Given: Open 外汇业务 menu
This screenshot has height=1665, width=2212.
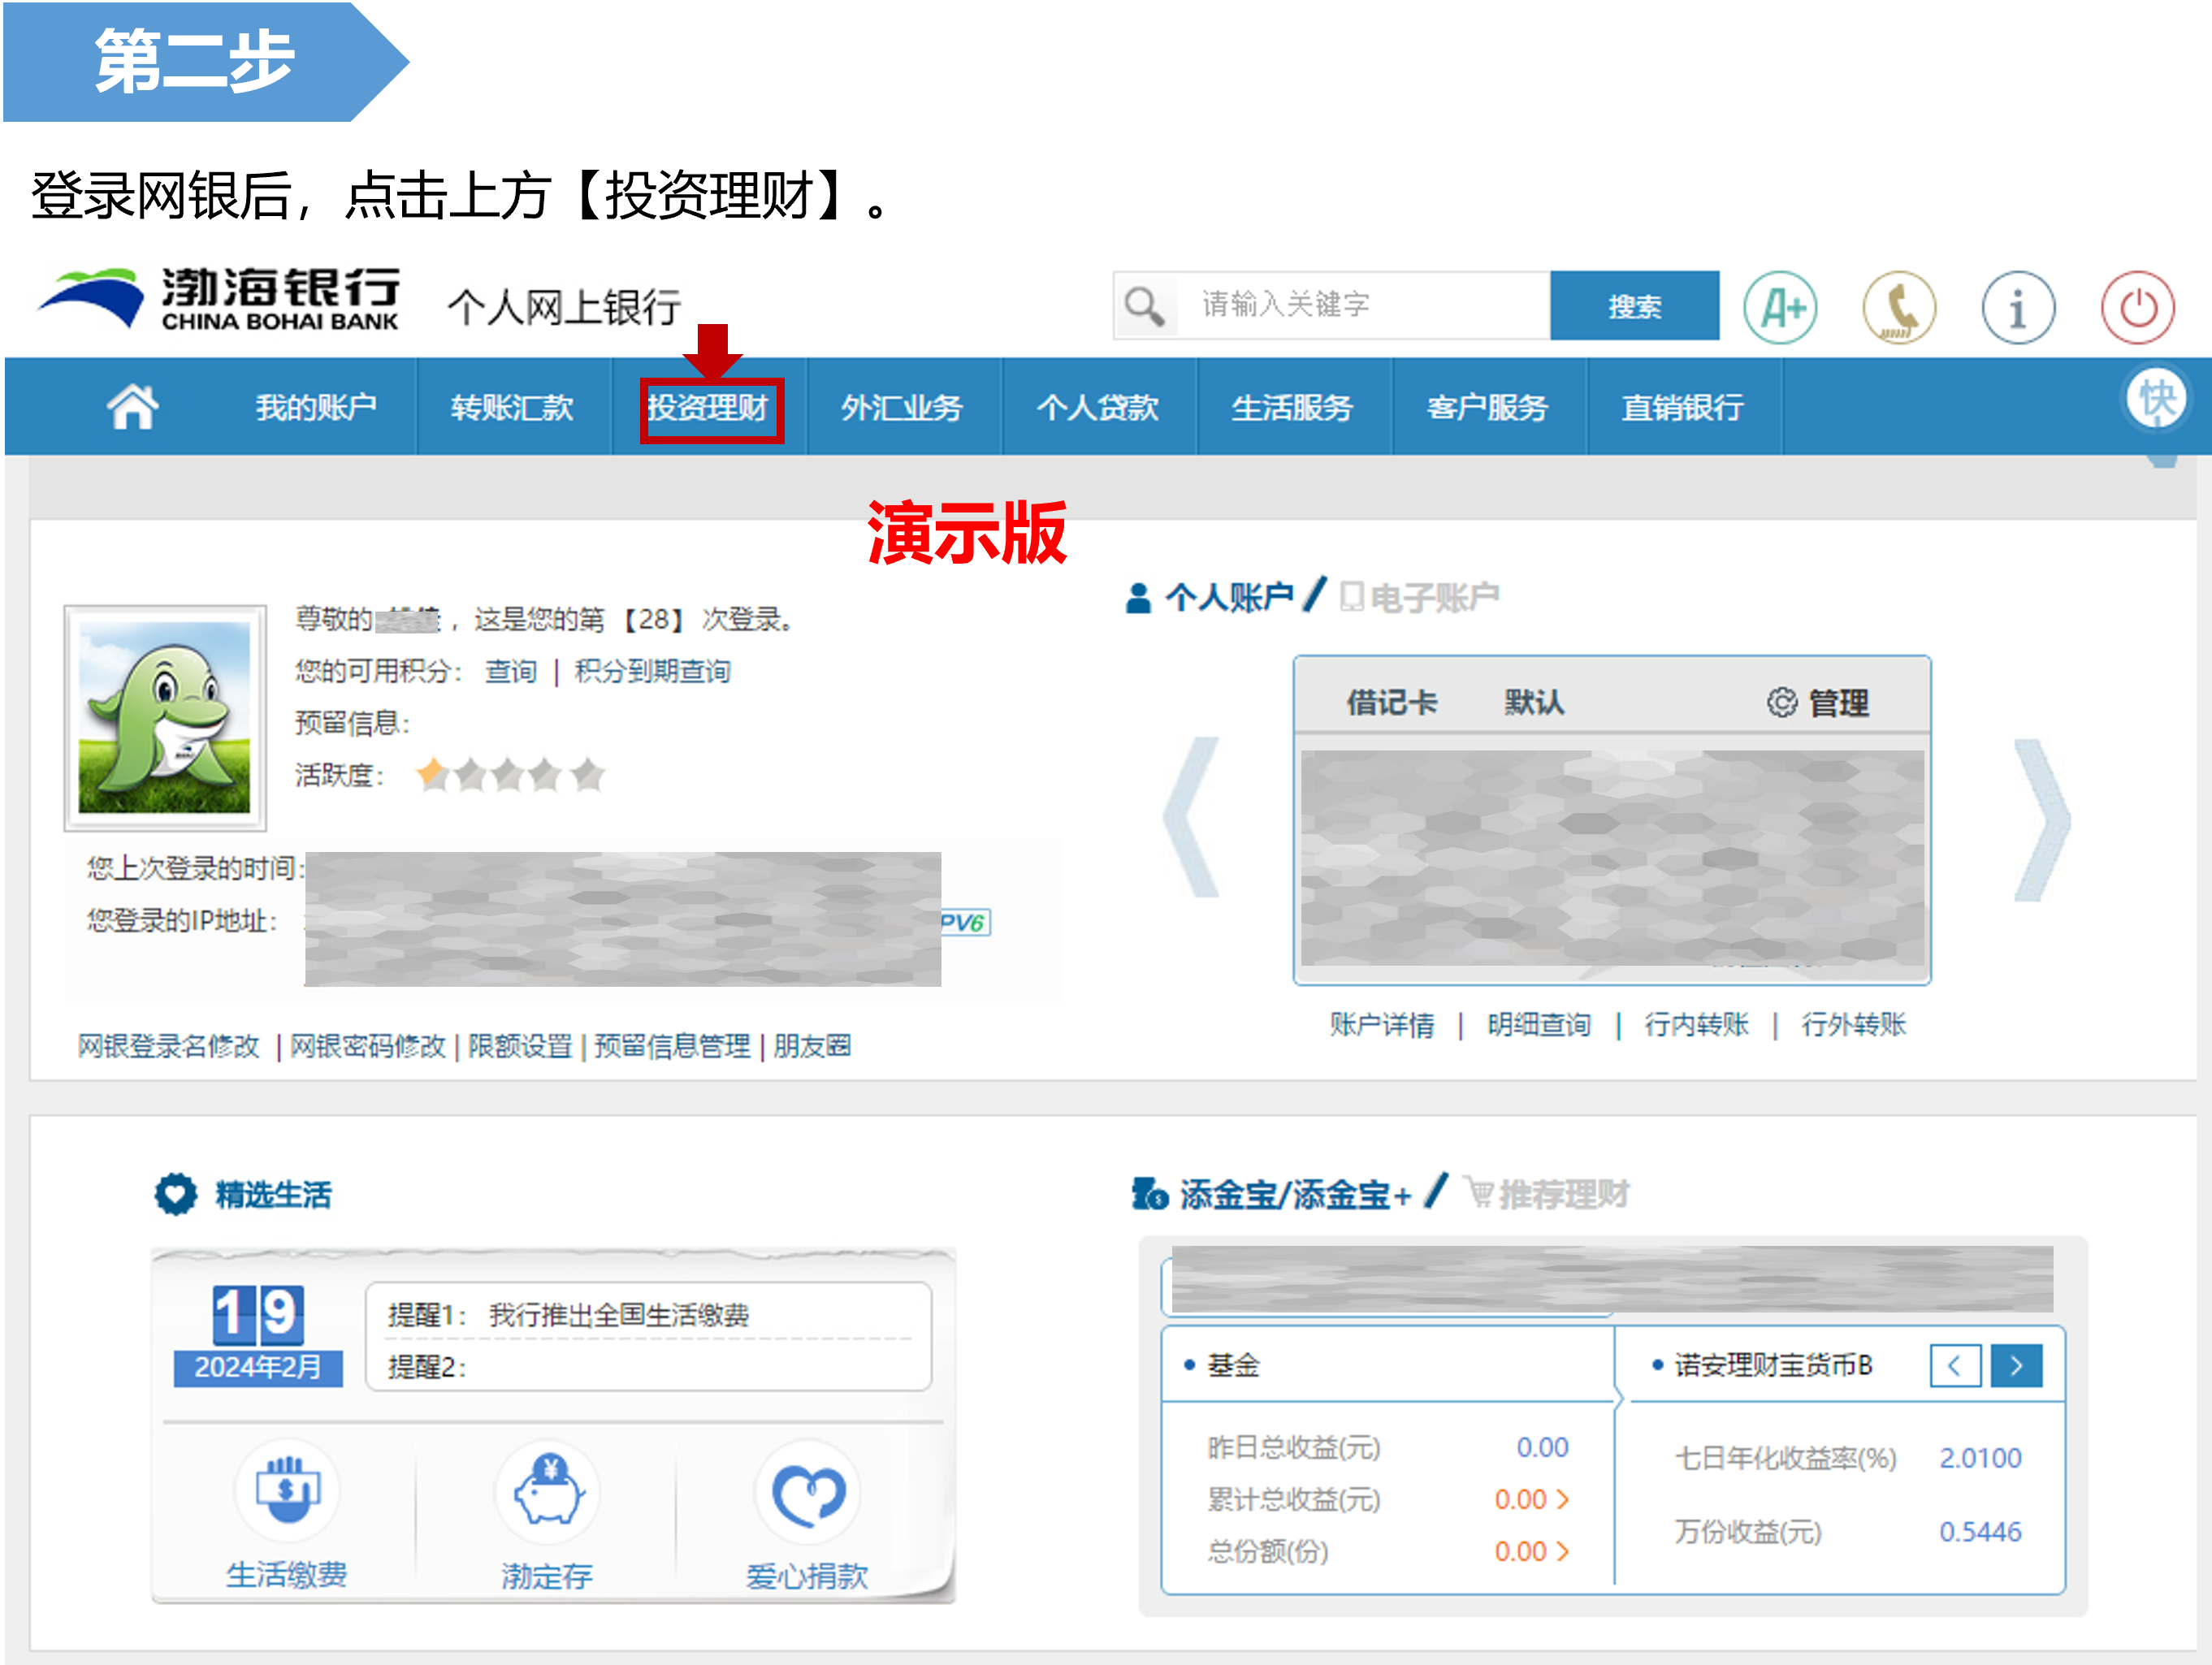Looking at the screenshot, I should click(902, 407).
